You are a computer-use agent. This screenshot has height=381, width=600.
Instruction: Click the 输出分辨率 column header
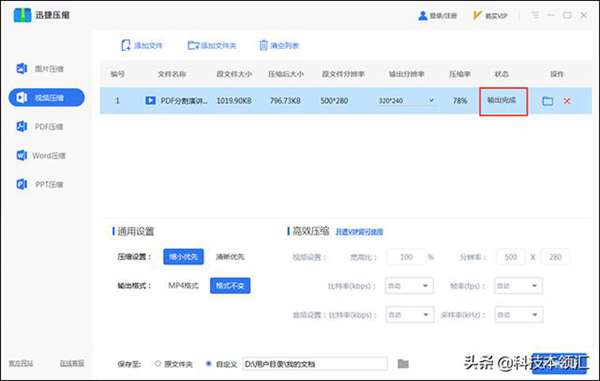coord(406,74)
